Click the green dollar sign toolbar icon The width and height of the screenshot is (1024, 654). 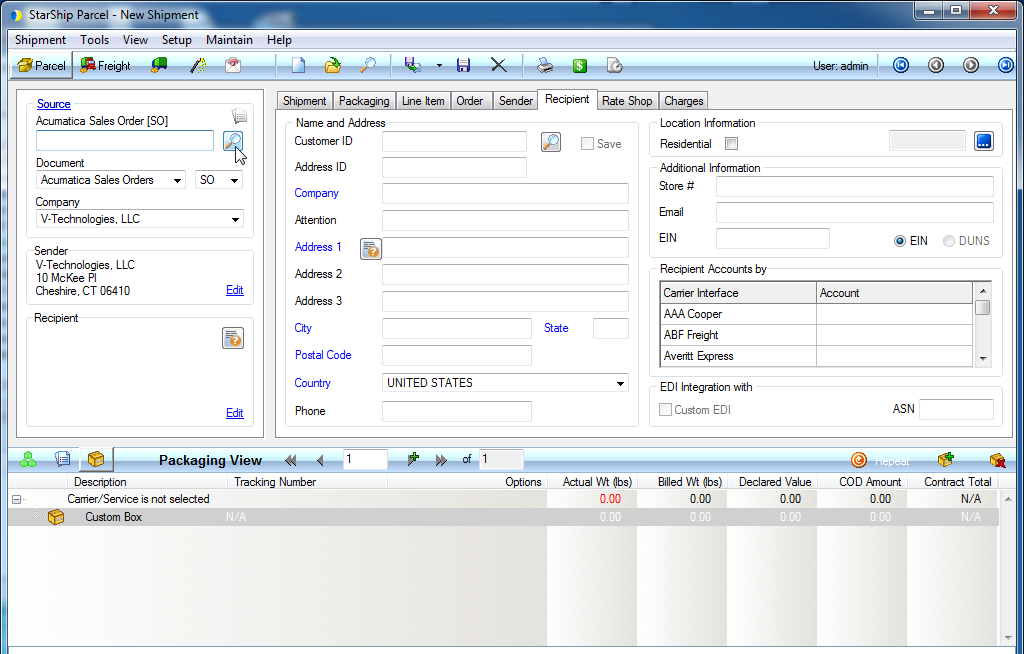coord(579,65)
